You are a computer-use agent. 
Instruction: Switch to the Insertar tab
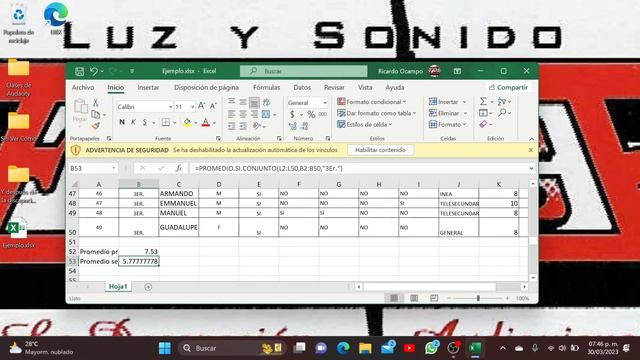(x=148, y=87)
